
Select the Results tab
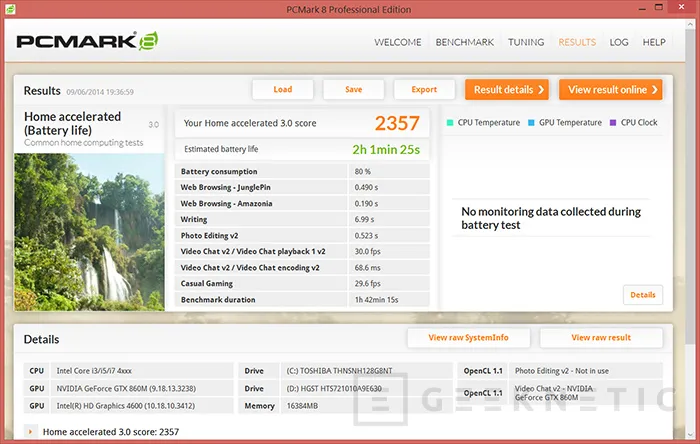[577, 42]
